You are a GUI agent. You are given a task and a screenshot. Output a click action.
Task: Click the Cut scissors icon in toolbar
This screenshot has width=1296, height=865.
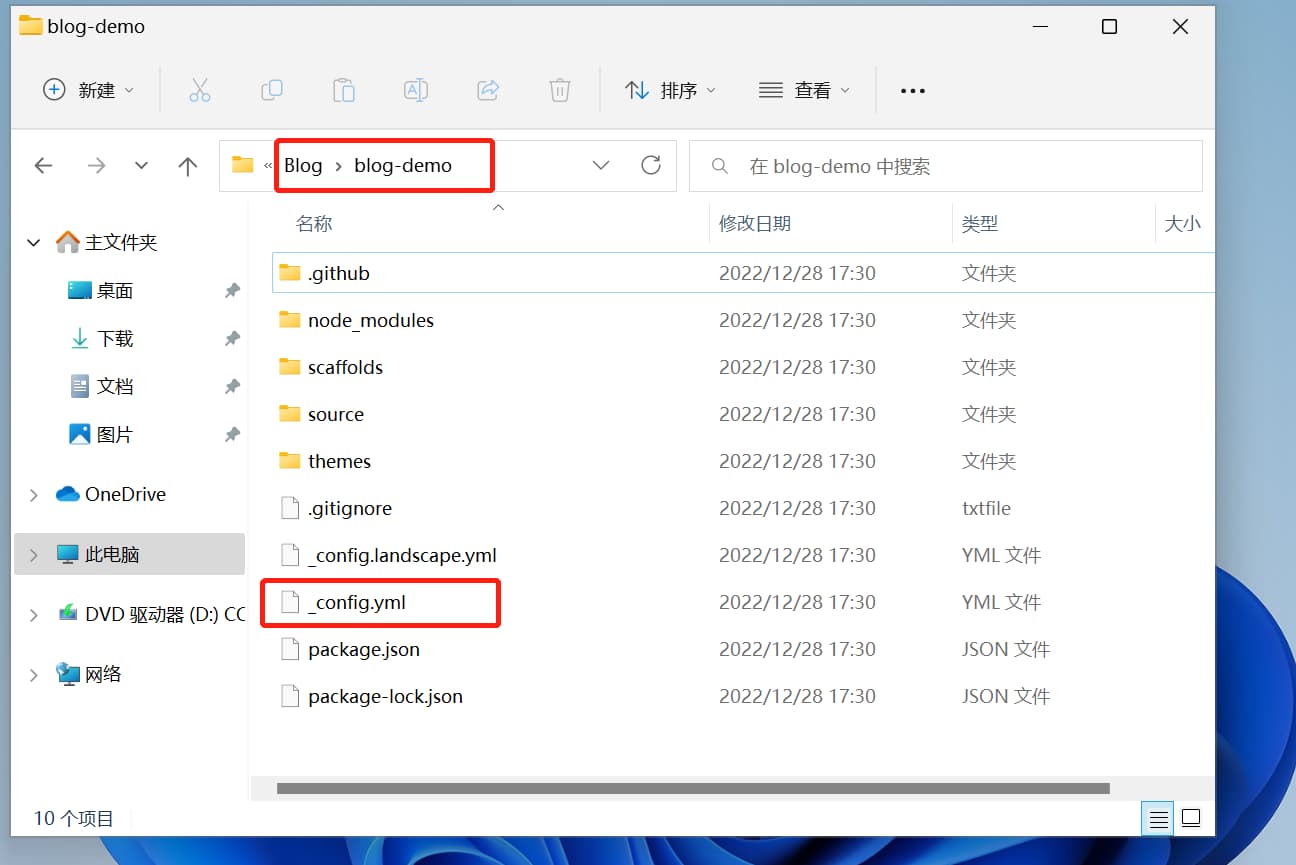pyautogui.click(x=200, y=90)
